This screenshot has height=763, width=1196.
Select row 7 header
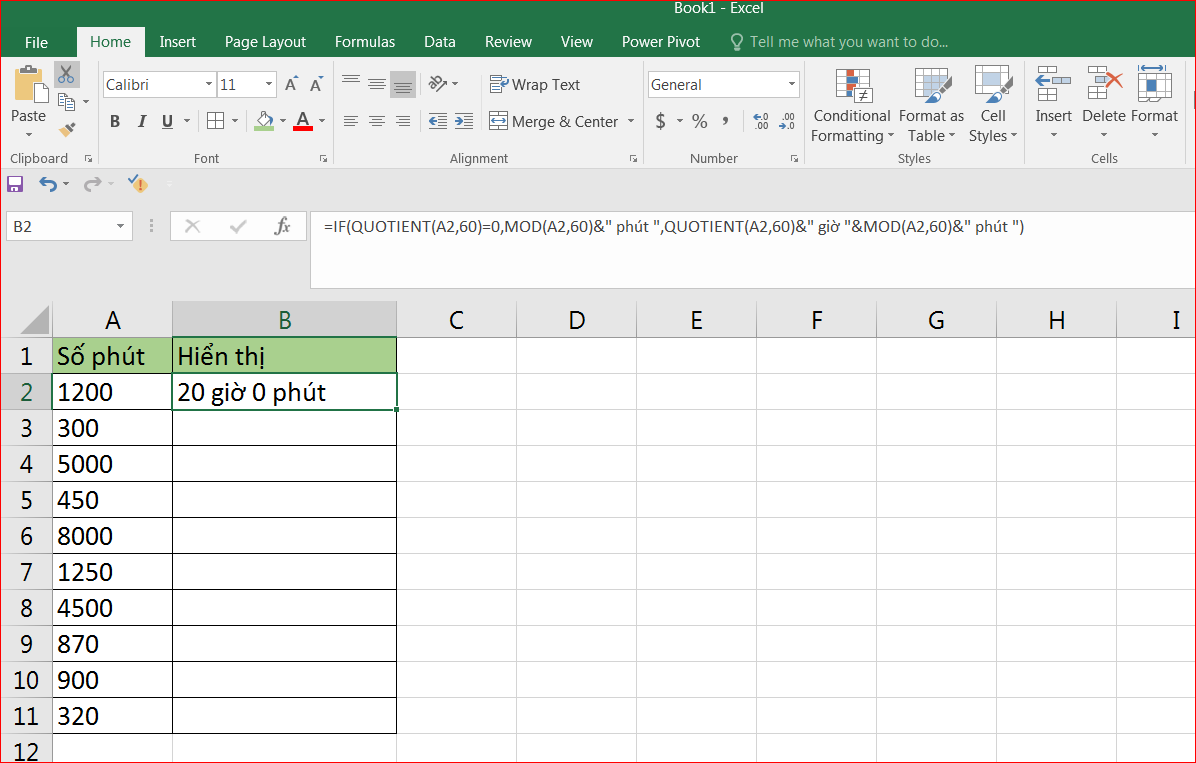(26, 571)
